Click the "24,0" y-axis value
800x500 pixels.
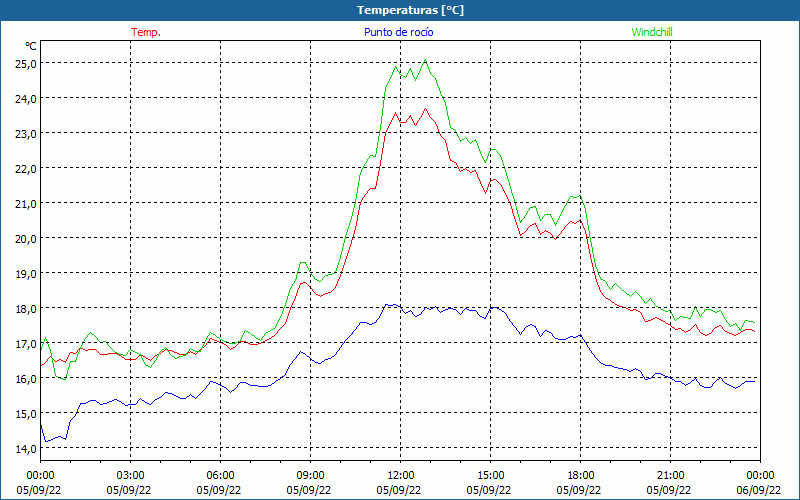click(25, 98)
